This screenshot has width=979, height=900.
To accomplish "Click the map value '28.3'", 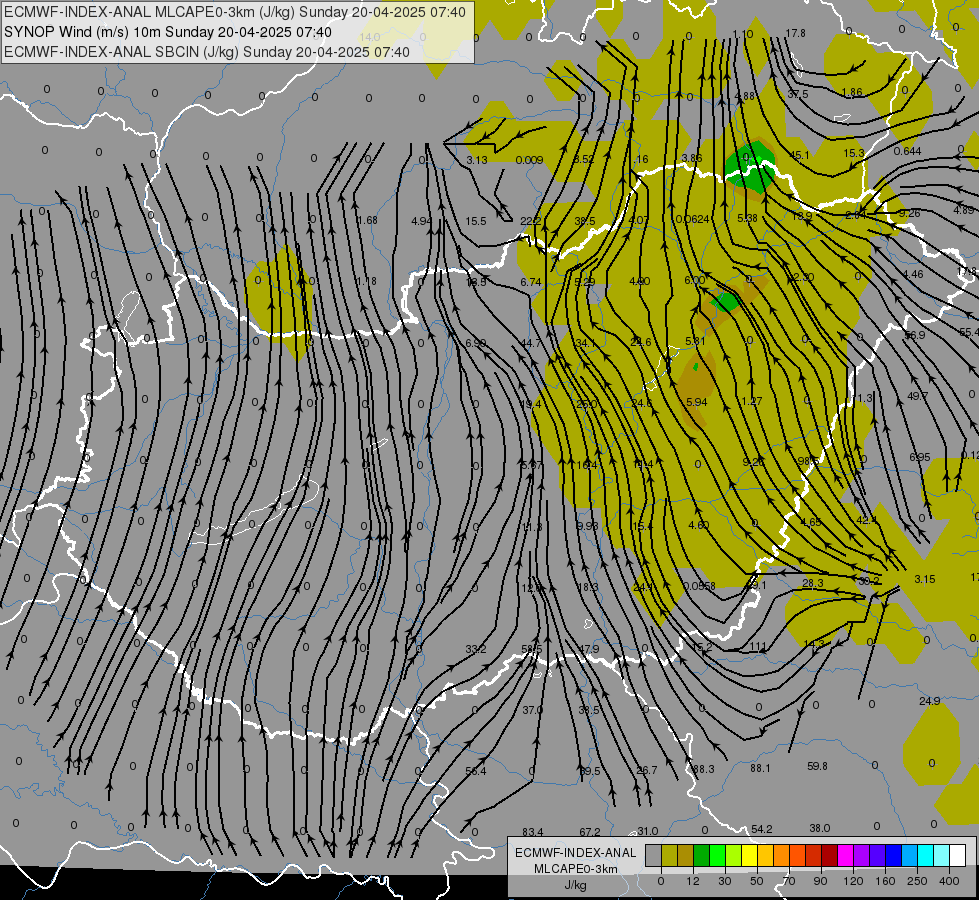I will (x=812, y=583).
